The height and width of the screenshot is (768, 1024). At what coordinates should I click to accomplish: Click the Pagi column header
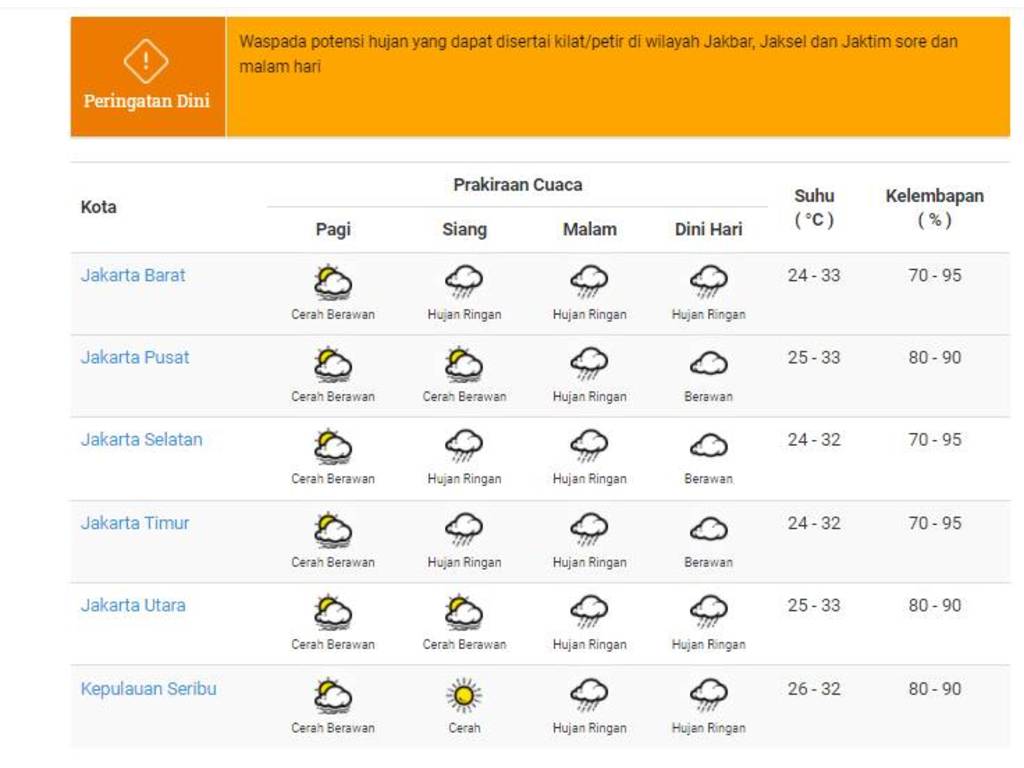[x=333, y=229]
